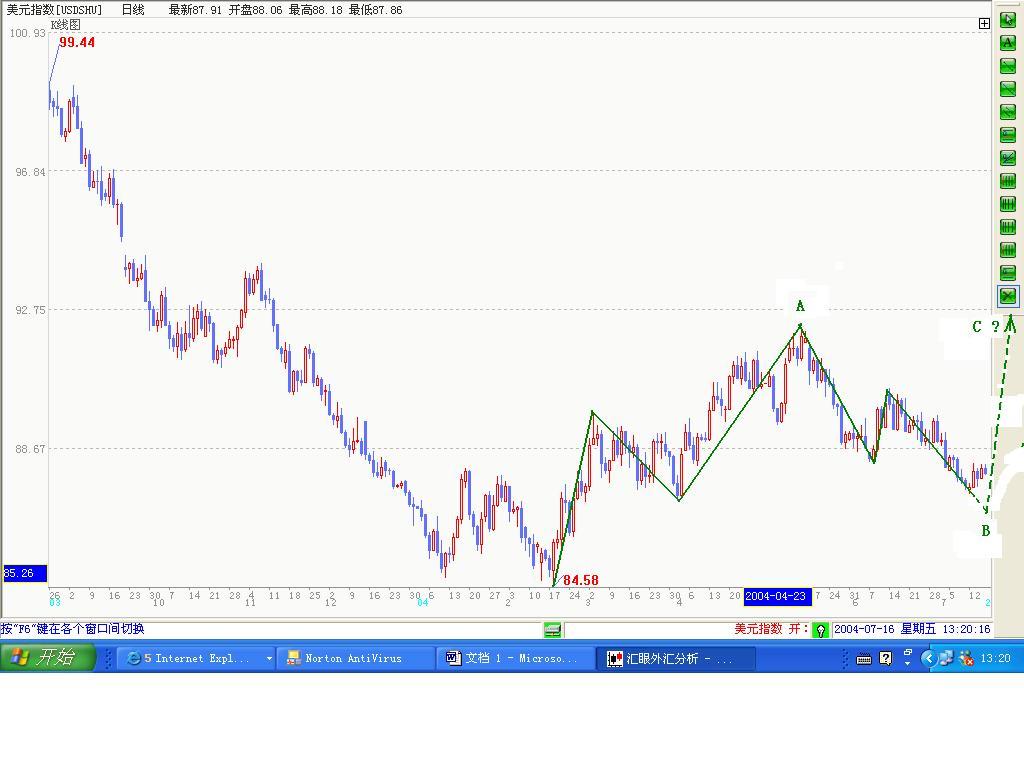Click the blue 85.26 price label
Viewport: 1024px width, 768px height.
[x=25, y=573]
